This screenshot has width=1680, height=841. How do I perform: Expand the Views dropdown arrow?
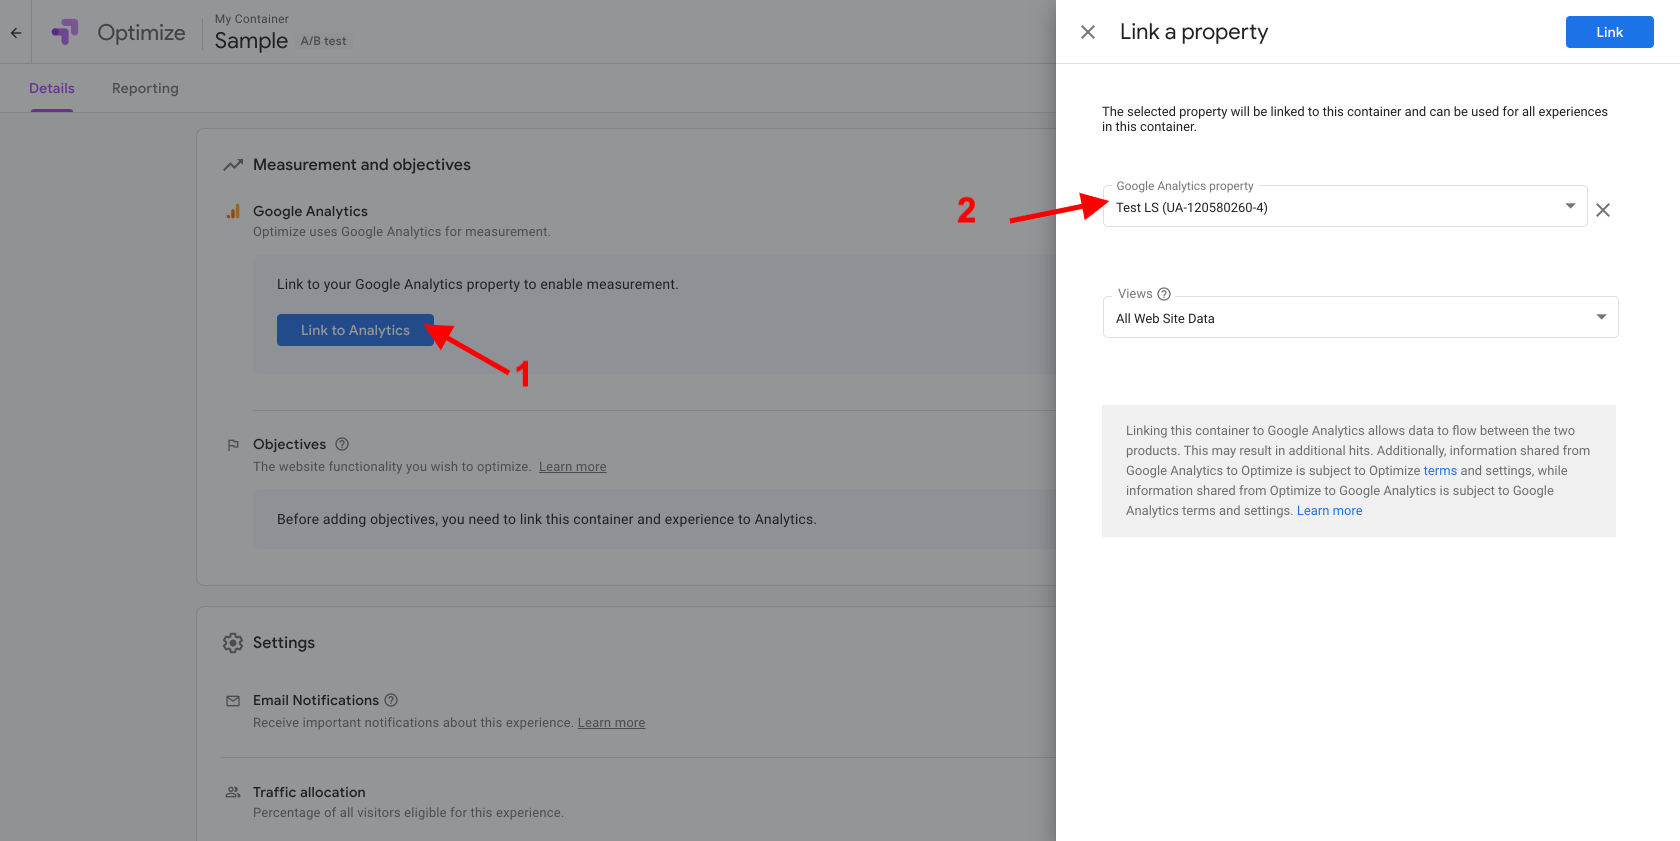[1601, 317]
